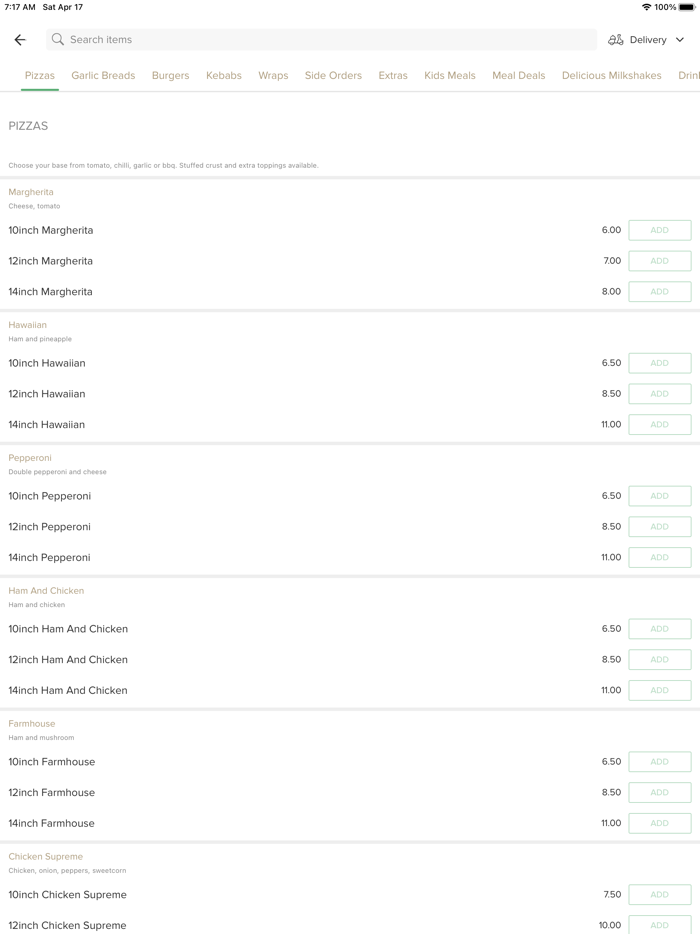700x934 pixels.
Task: Switch to the Garlic Breads tab
Action: click(x=103, y=76)
